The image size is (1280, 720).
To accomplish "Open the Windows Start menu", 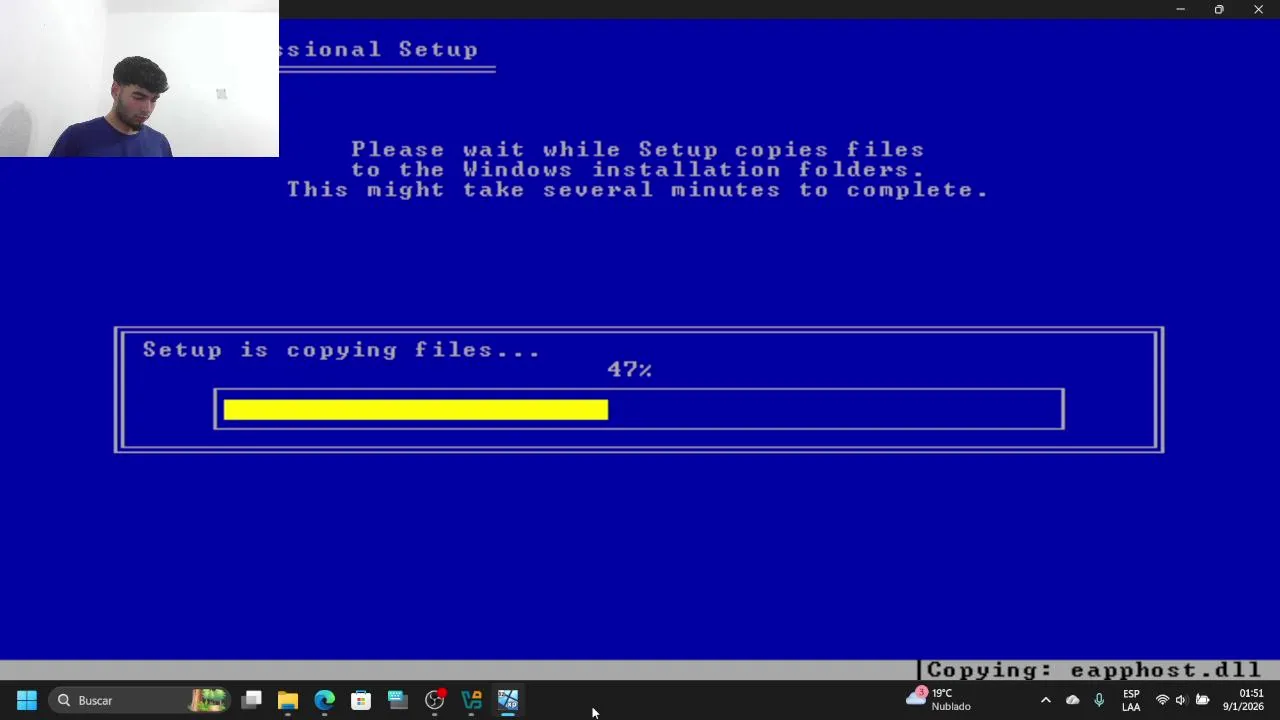I will 27,700.
